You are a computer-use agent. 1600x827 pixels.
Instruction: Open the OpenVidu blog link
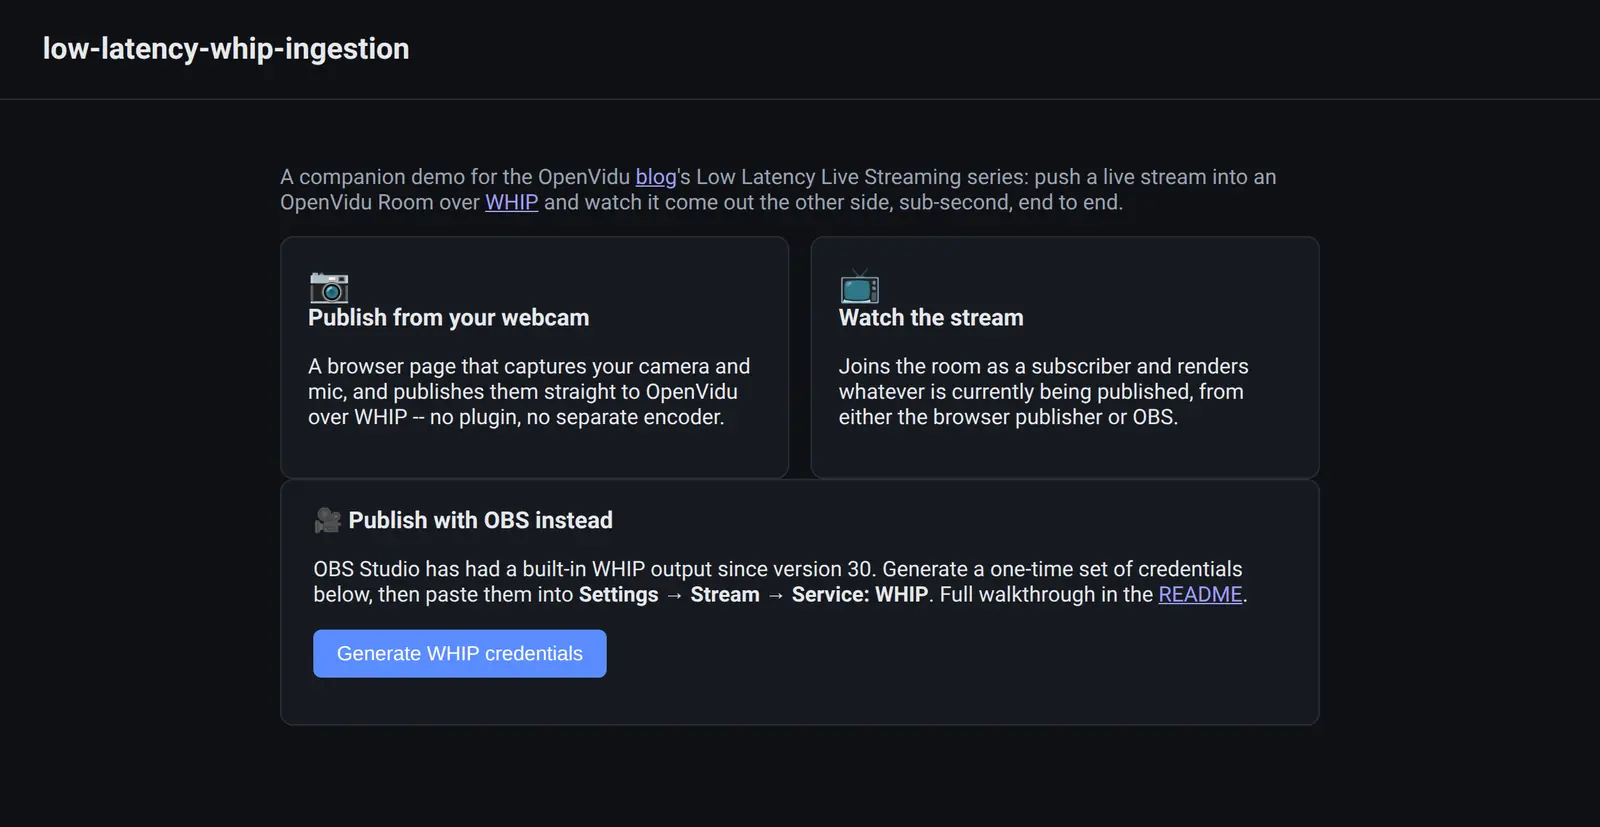pos(656,177)
